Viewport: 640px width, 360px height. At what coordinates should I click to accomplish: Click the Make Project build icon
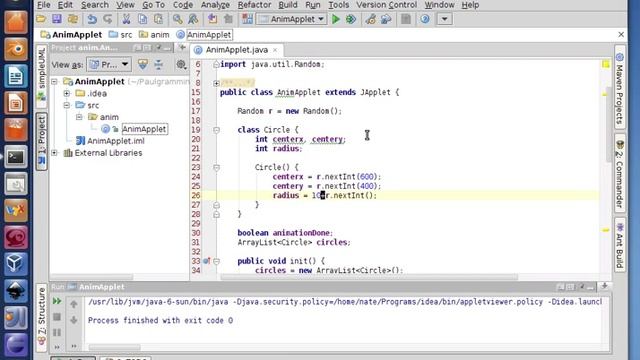click(x=247, y=19)
